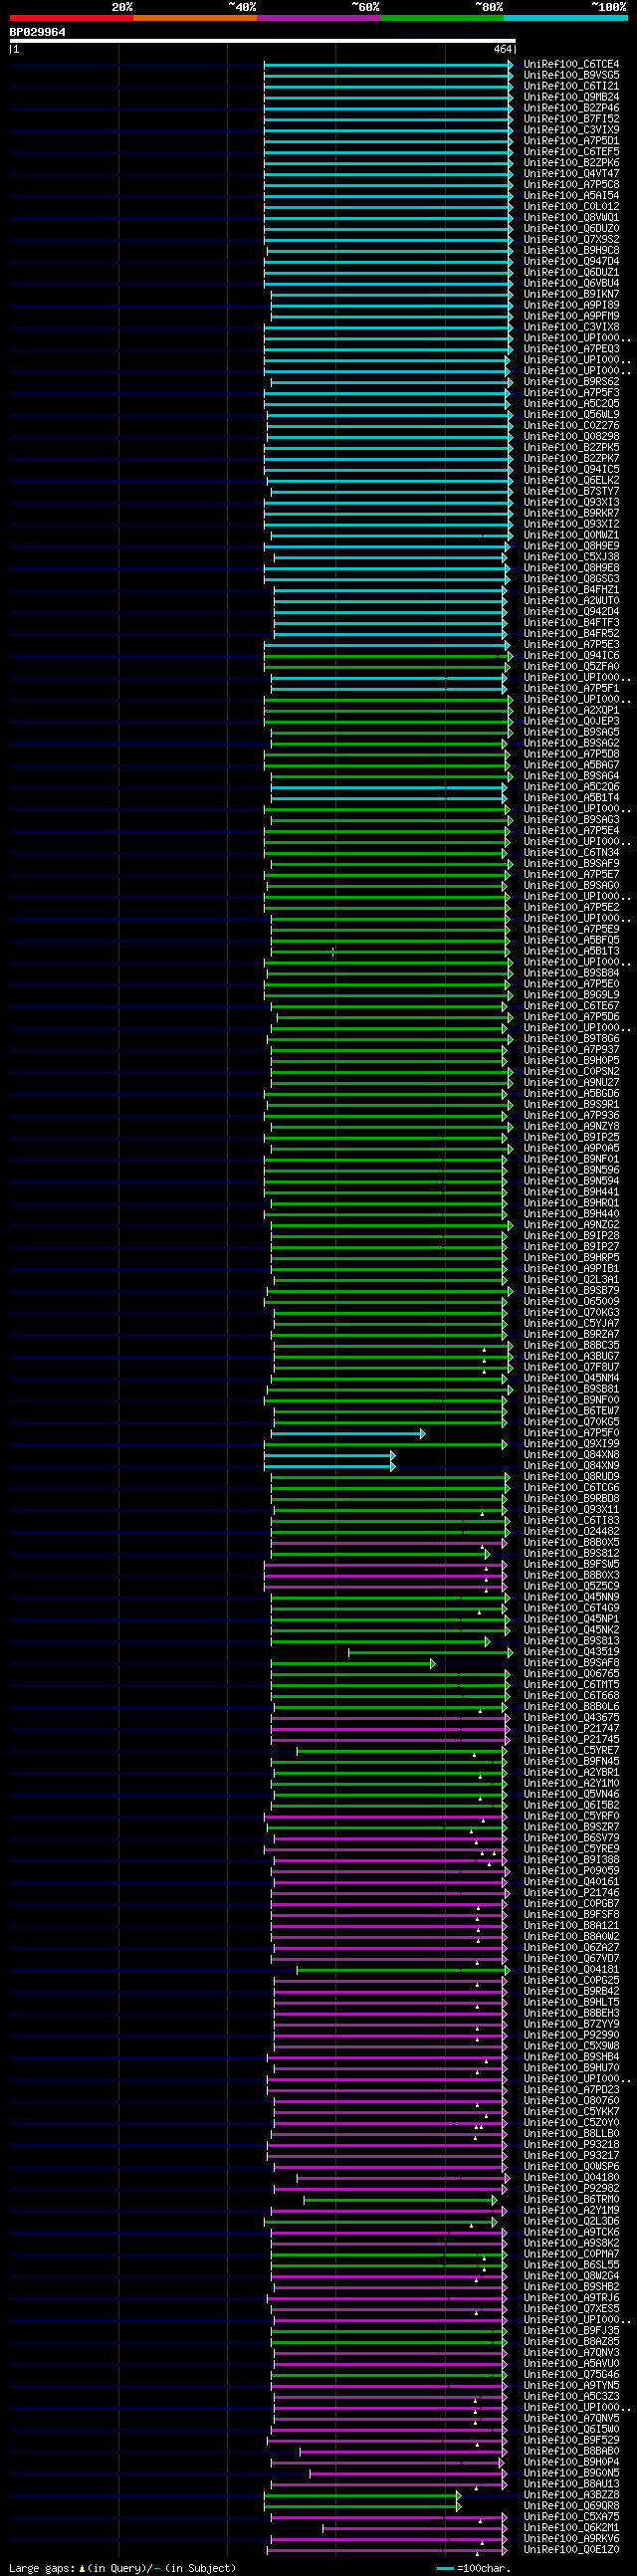Click the red 20% identity legend segment

[x=71, y=18]
